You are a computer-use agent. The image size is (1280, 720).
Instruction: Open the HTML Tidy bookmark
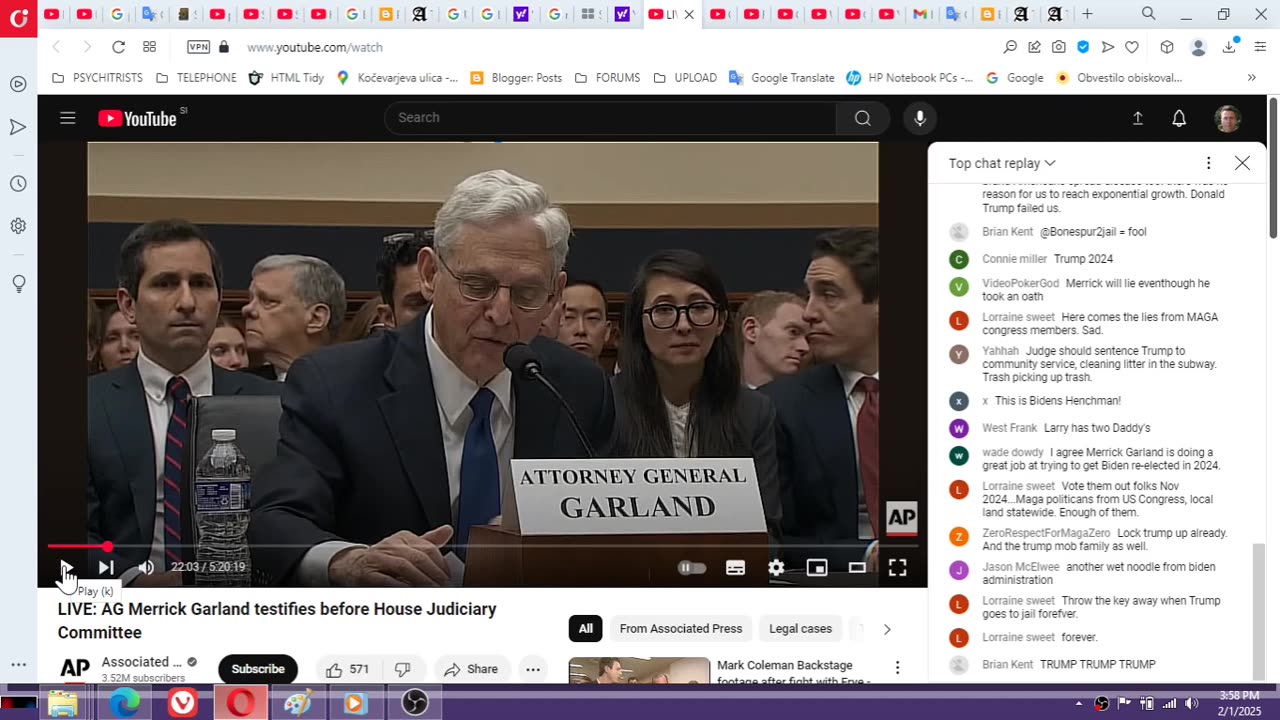coord(286,77)
